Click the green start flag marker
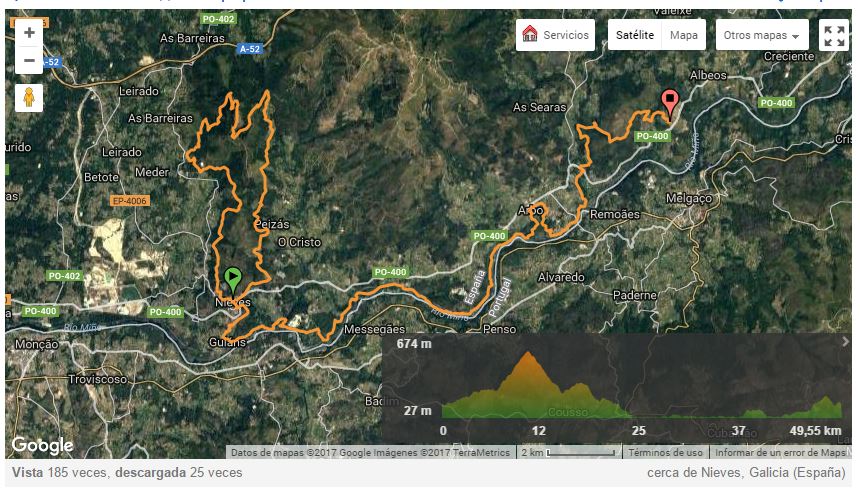Image resolution: width=860 pixels, height=495 pixels. pyautogui.click(x=233, y=280)
